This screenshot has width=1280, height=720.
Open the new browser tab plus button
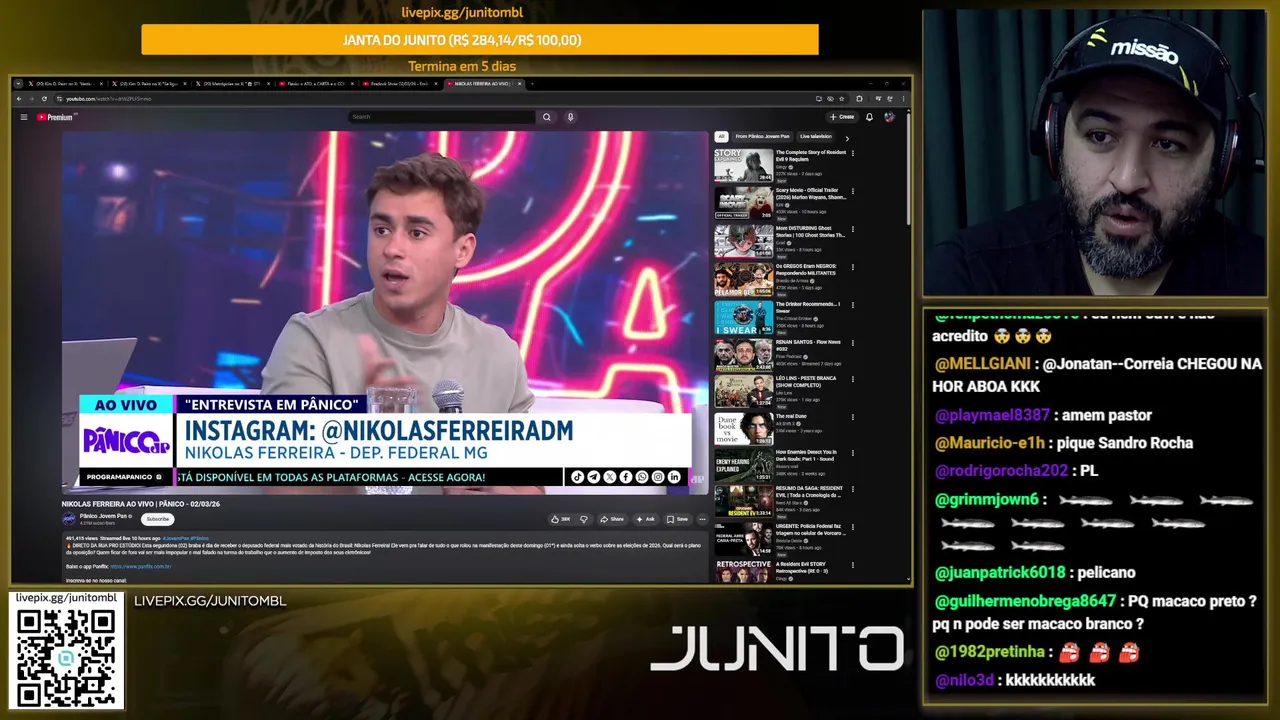tap(532, 84)
